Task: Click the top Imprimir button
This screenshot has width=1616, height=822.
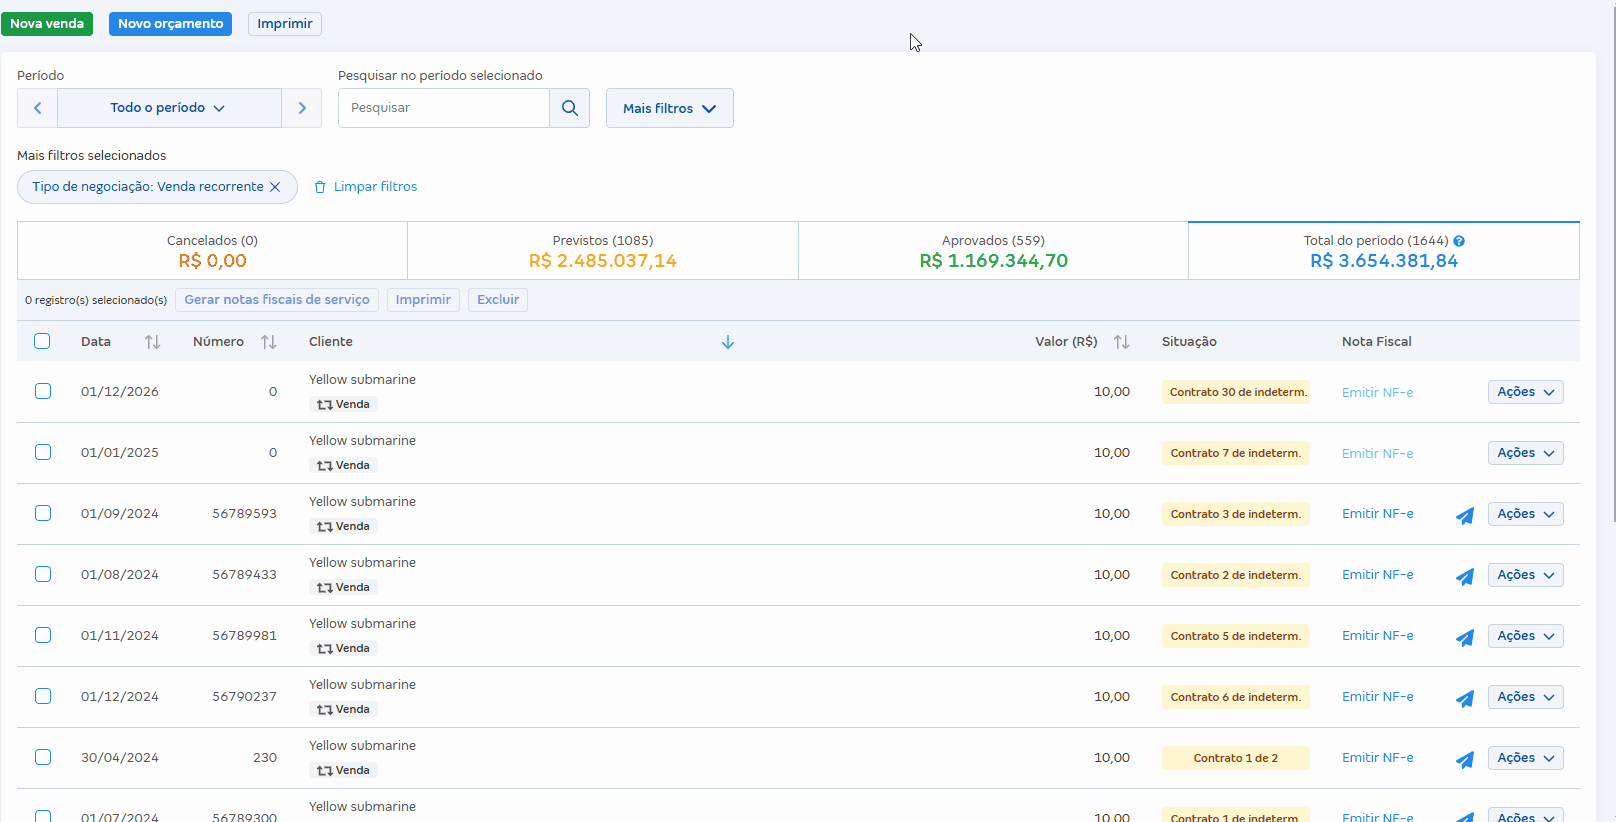Action: [x=285, y=24]
